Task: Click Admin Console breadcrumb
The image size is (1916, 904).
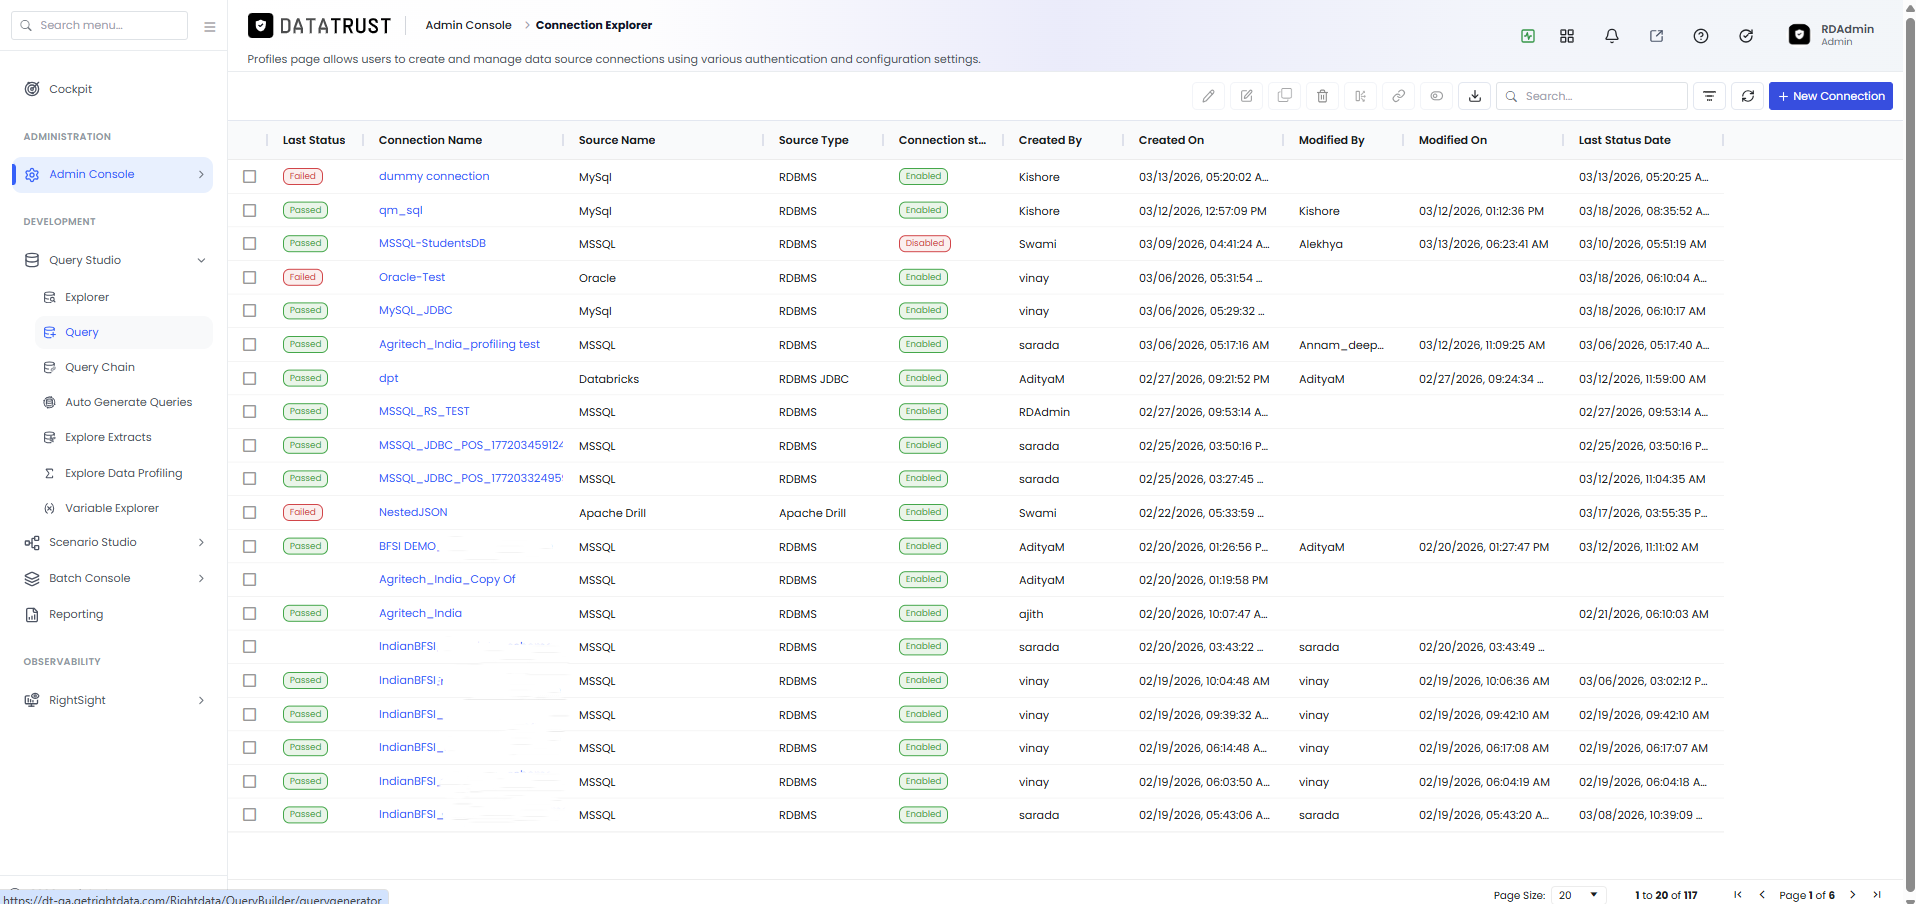Action: coord(468,25)
